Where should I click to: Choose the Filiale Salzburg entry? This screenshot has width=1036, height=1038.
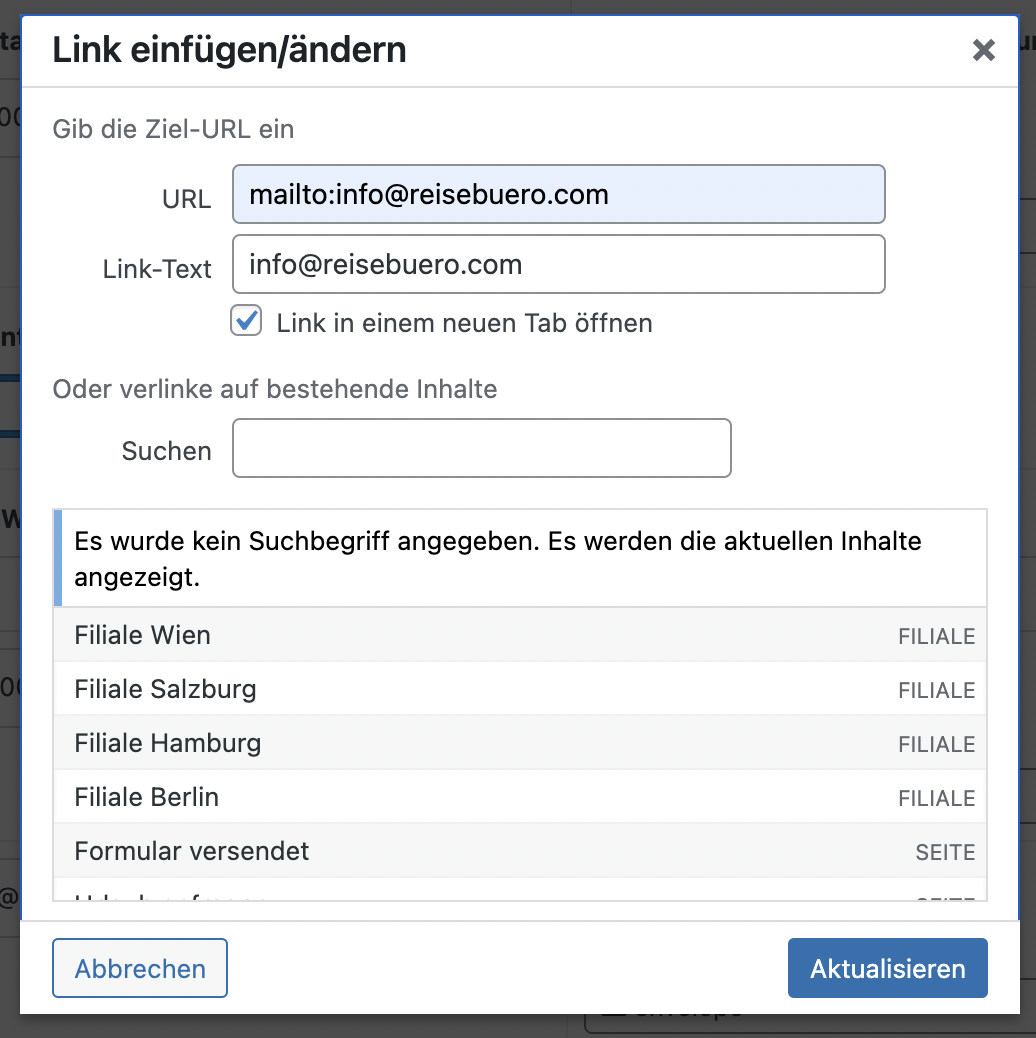(165, 689)
